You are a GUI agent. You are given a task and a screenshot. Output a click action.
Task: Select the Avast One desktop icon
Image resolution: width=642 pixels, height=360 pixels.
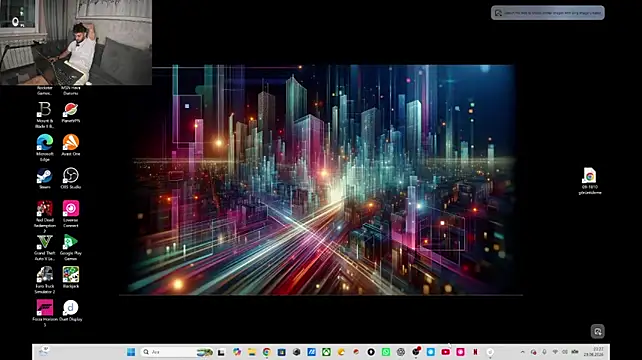[71, 145]
